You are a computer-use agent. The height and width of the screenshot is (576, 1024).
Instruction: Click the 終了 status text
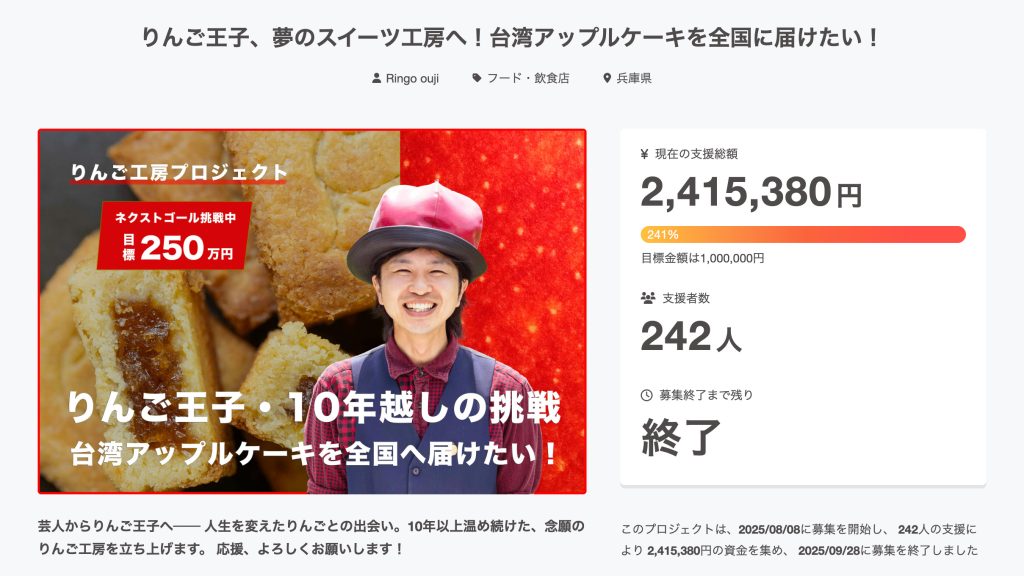[x=681, y=437]
